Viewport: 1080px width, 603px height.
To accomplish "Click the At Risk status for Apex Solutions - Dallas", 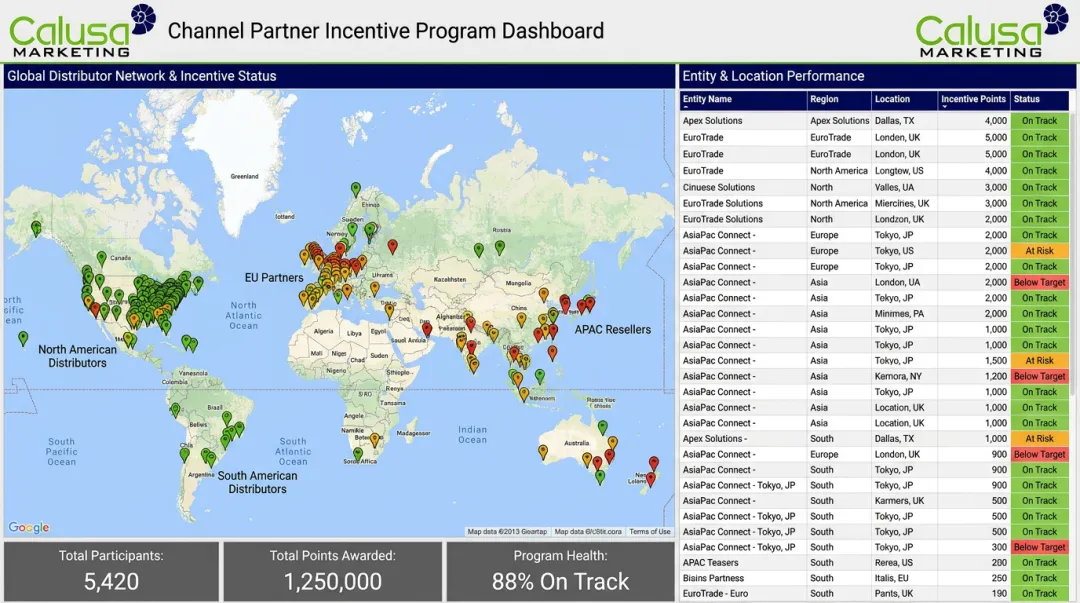I will 1039,438.
